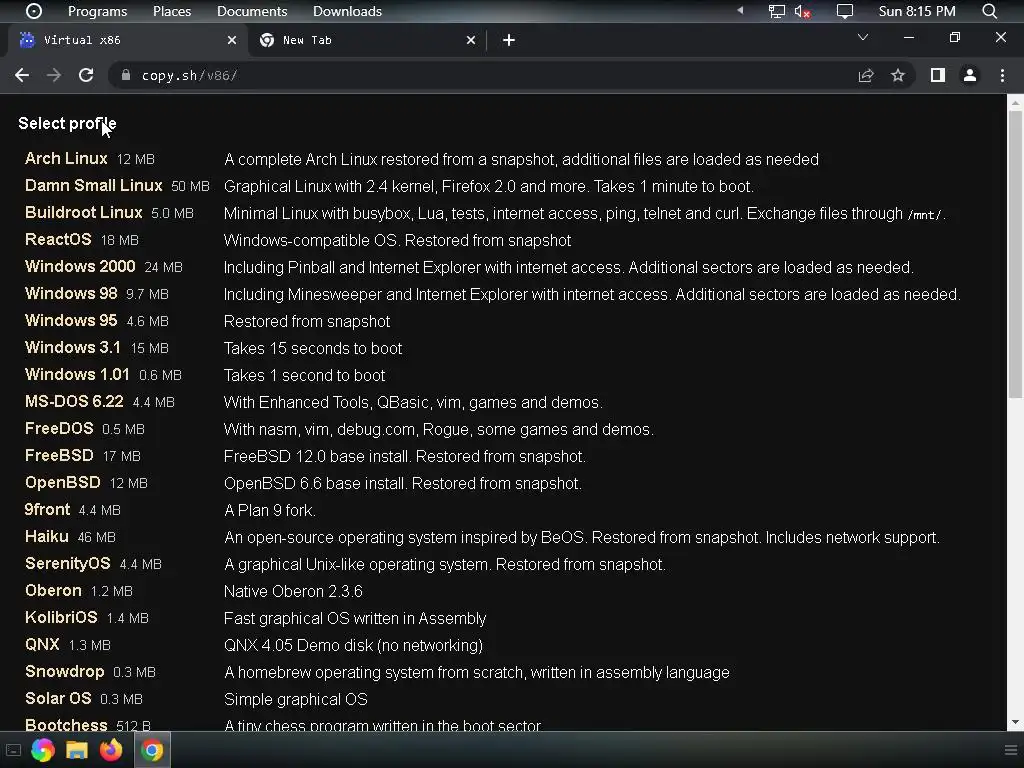The height and width of the screenshot is (768, 1024).
Task: Click the 'A Plan 9 fork.' description
Action: [270, 510]
